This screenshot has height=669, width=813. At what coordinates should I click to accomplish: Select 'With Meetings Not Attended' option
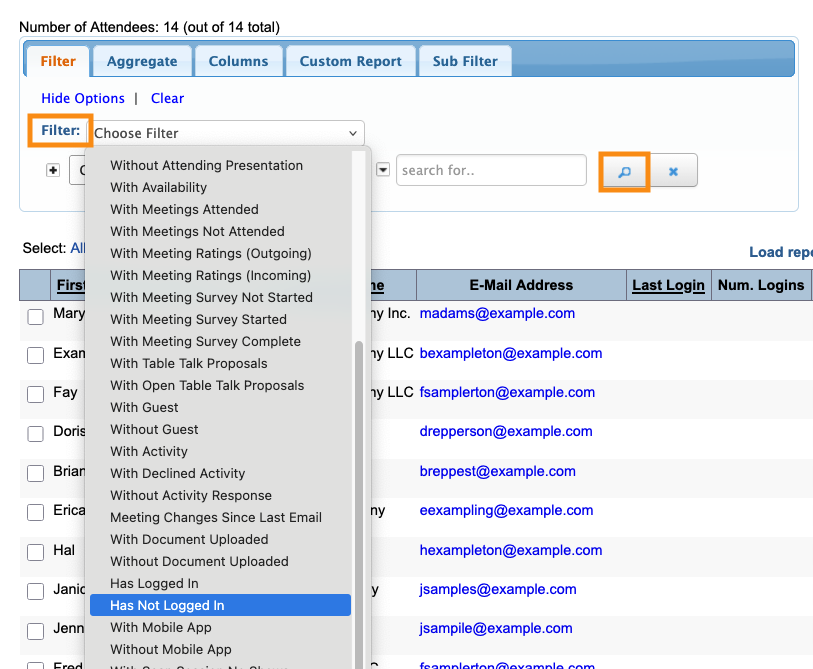(x=220, y=231)
